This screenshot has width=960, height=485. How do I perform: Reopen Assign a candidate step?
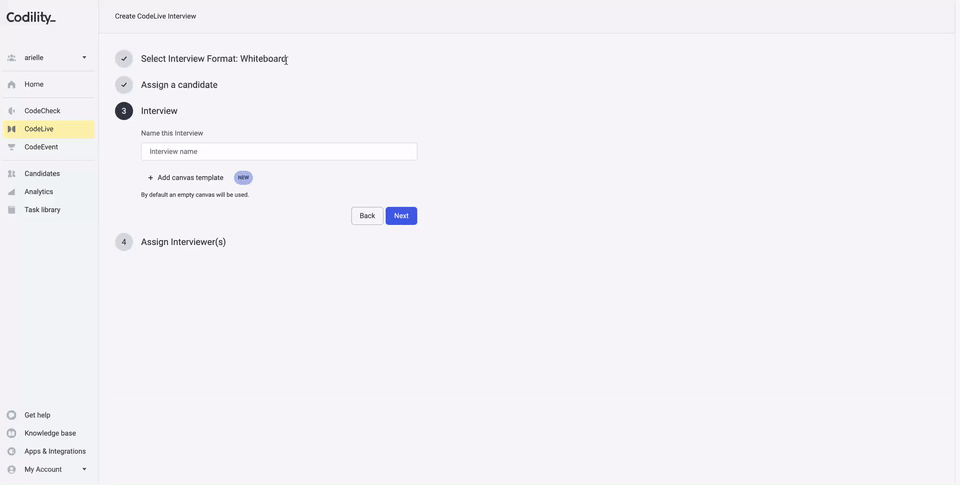pos(179,85)
